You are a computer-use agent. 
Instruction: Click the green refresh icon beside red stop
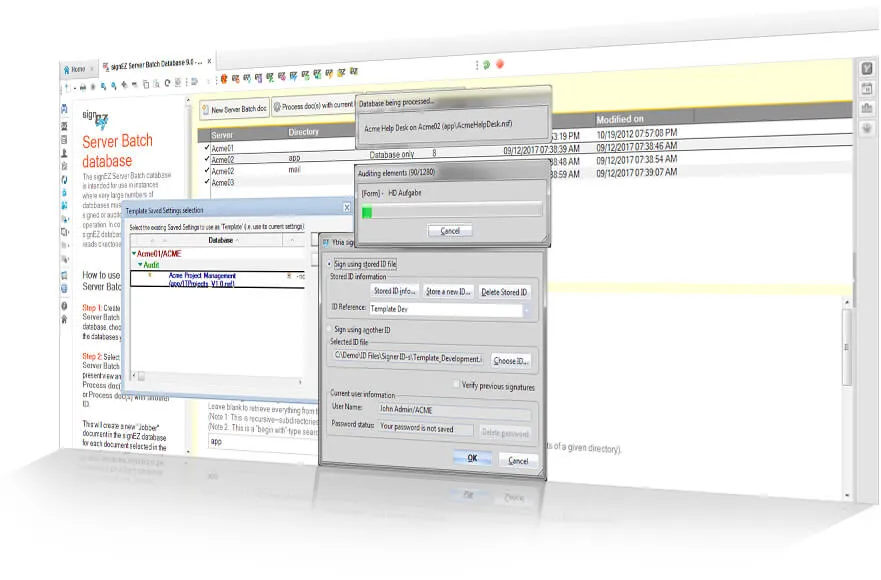coord(487,65)
